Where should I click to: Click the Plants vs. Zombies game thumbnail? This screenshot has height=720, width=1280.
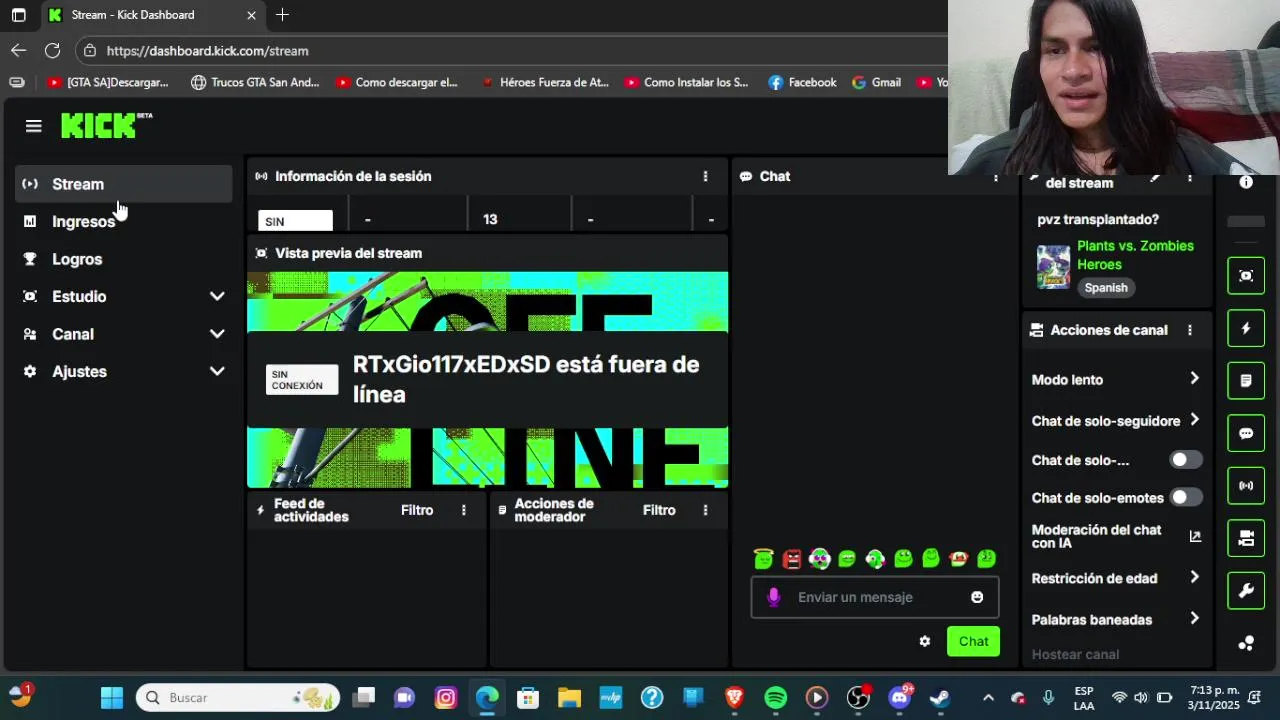coord(1053,266)
